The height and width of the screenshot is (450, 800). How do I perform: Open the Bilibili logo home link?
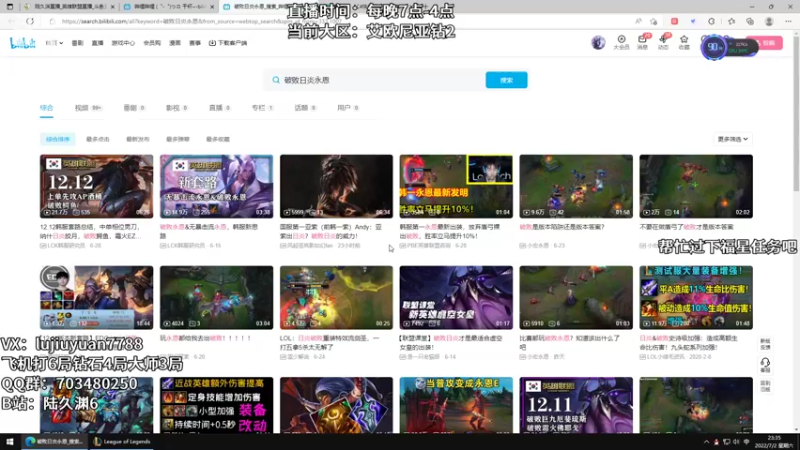pyautogui.click(x=22, y=43)
